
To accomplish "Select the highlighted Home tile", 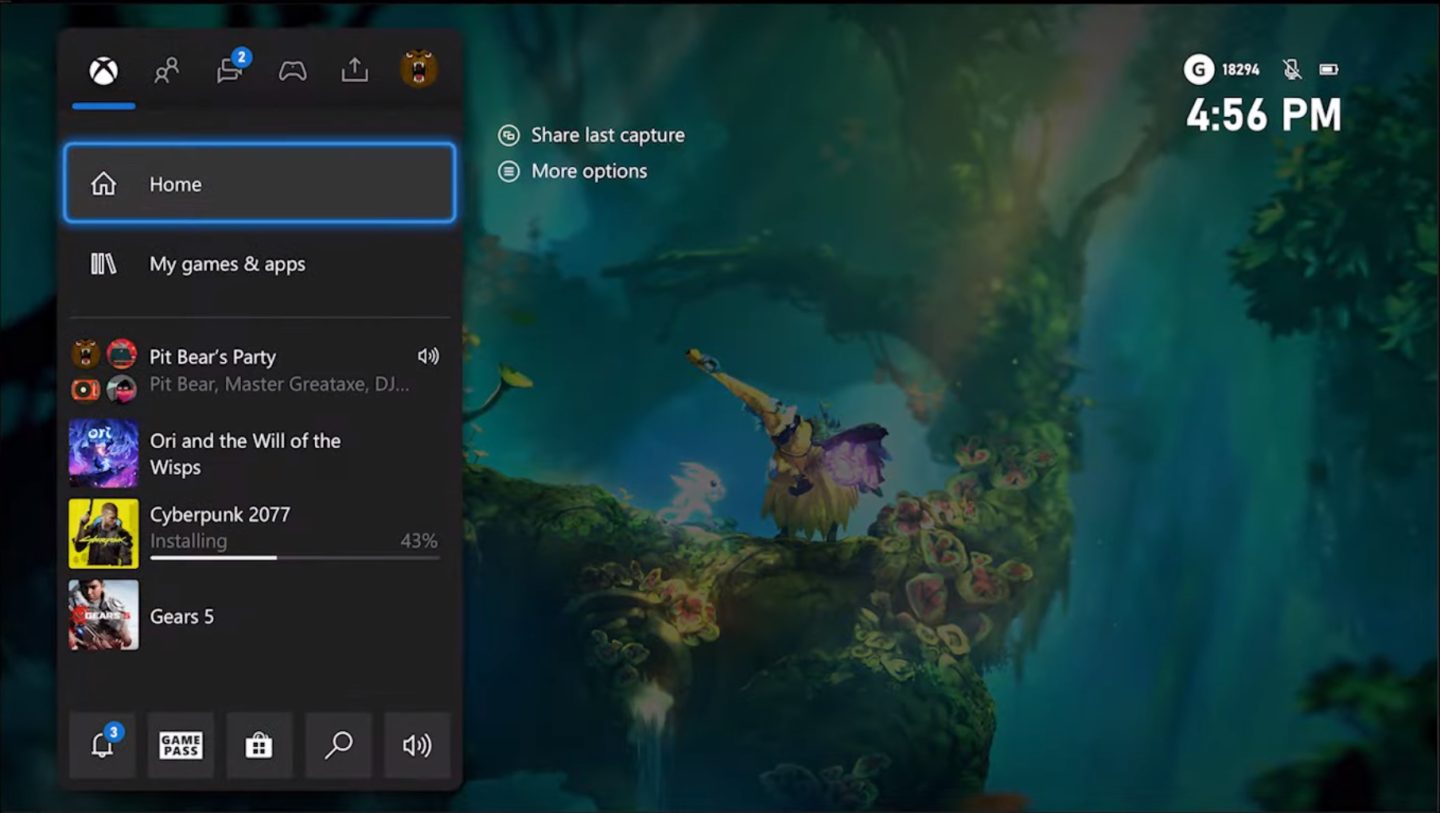I will (x=258, y=183).
